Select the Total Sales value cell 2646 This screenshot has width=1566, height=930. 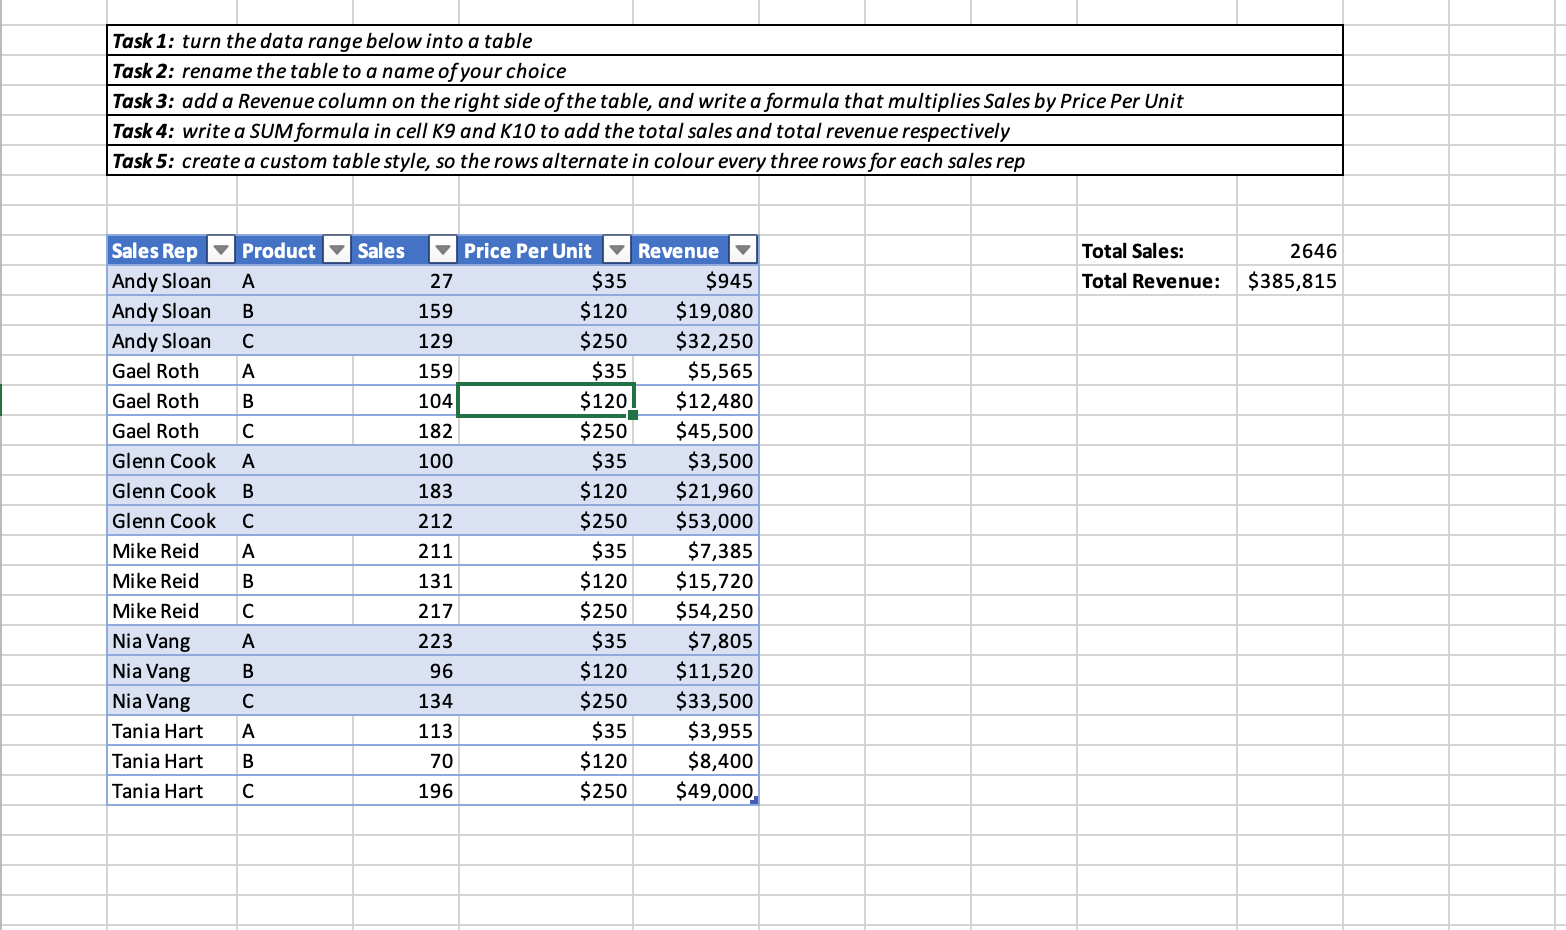pos(1289,251)
